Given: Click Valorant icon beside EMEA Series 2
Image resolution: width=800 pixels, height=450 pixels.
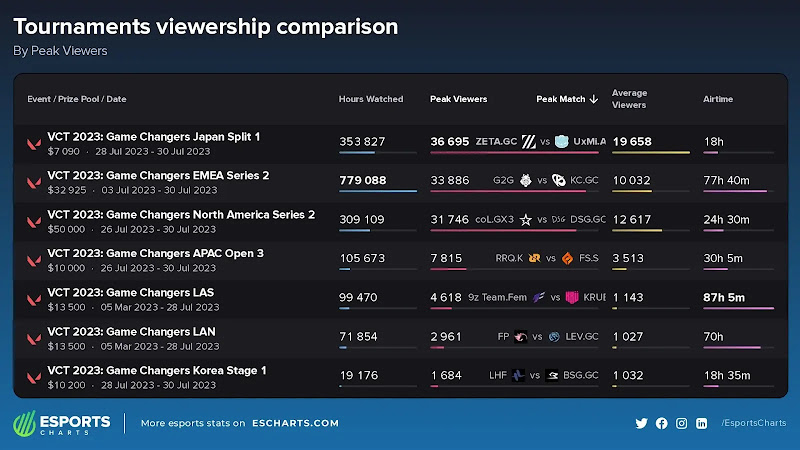Looking at the screenshot, I should [34, 183].
